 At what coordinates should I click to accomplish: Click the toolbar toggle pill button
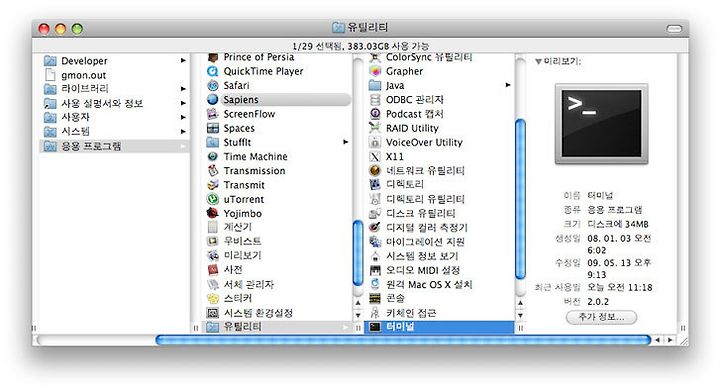coord(674,28)
